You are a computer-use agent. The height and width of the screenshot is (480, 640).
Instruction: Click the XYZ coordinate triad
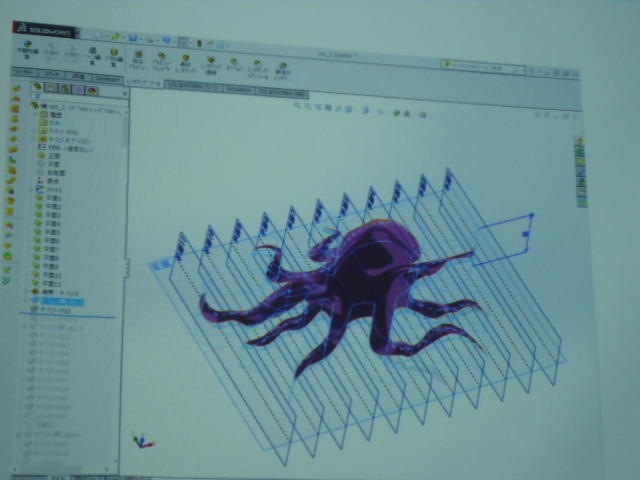pos(142,441)
